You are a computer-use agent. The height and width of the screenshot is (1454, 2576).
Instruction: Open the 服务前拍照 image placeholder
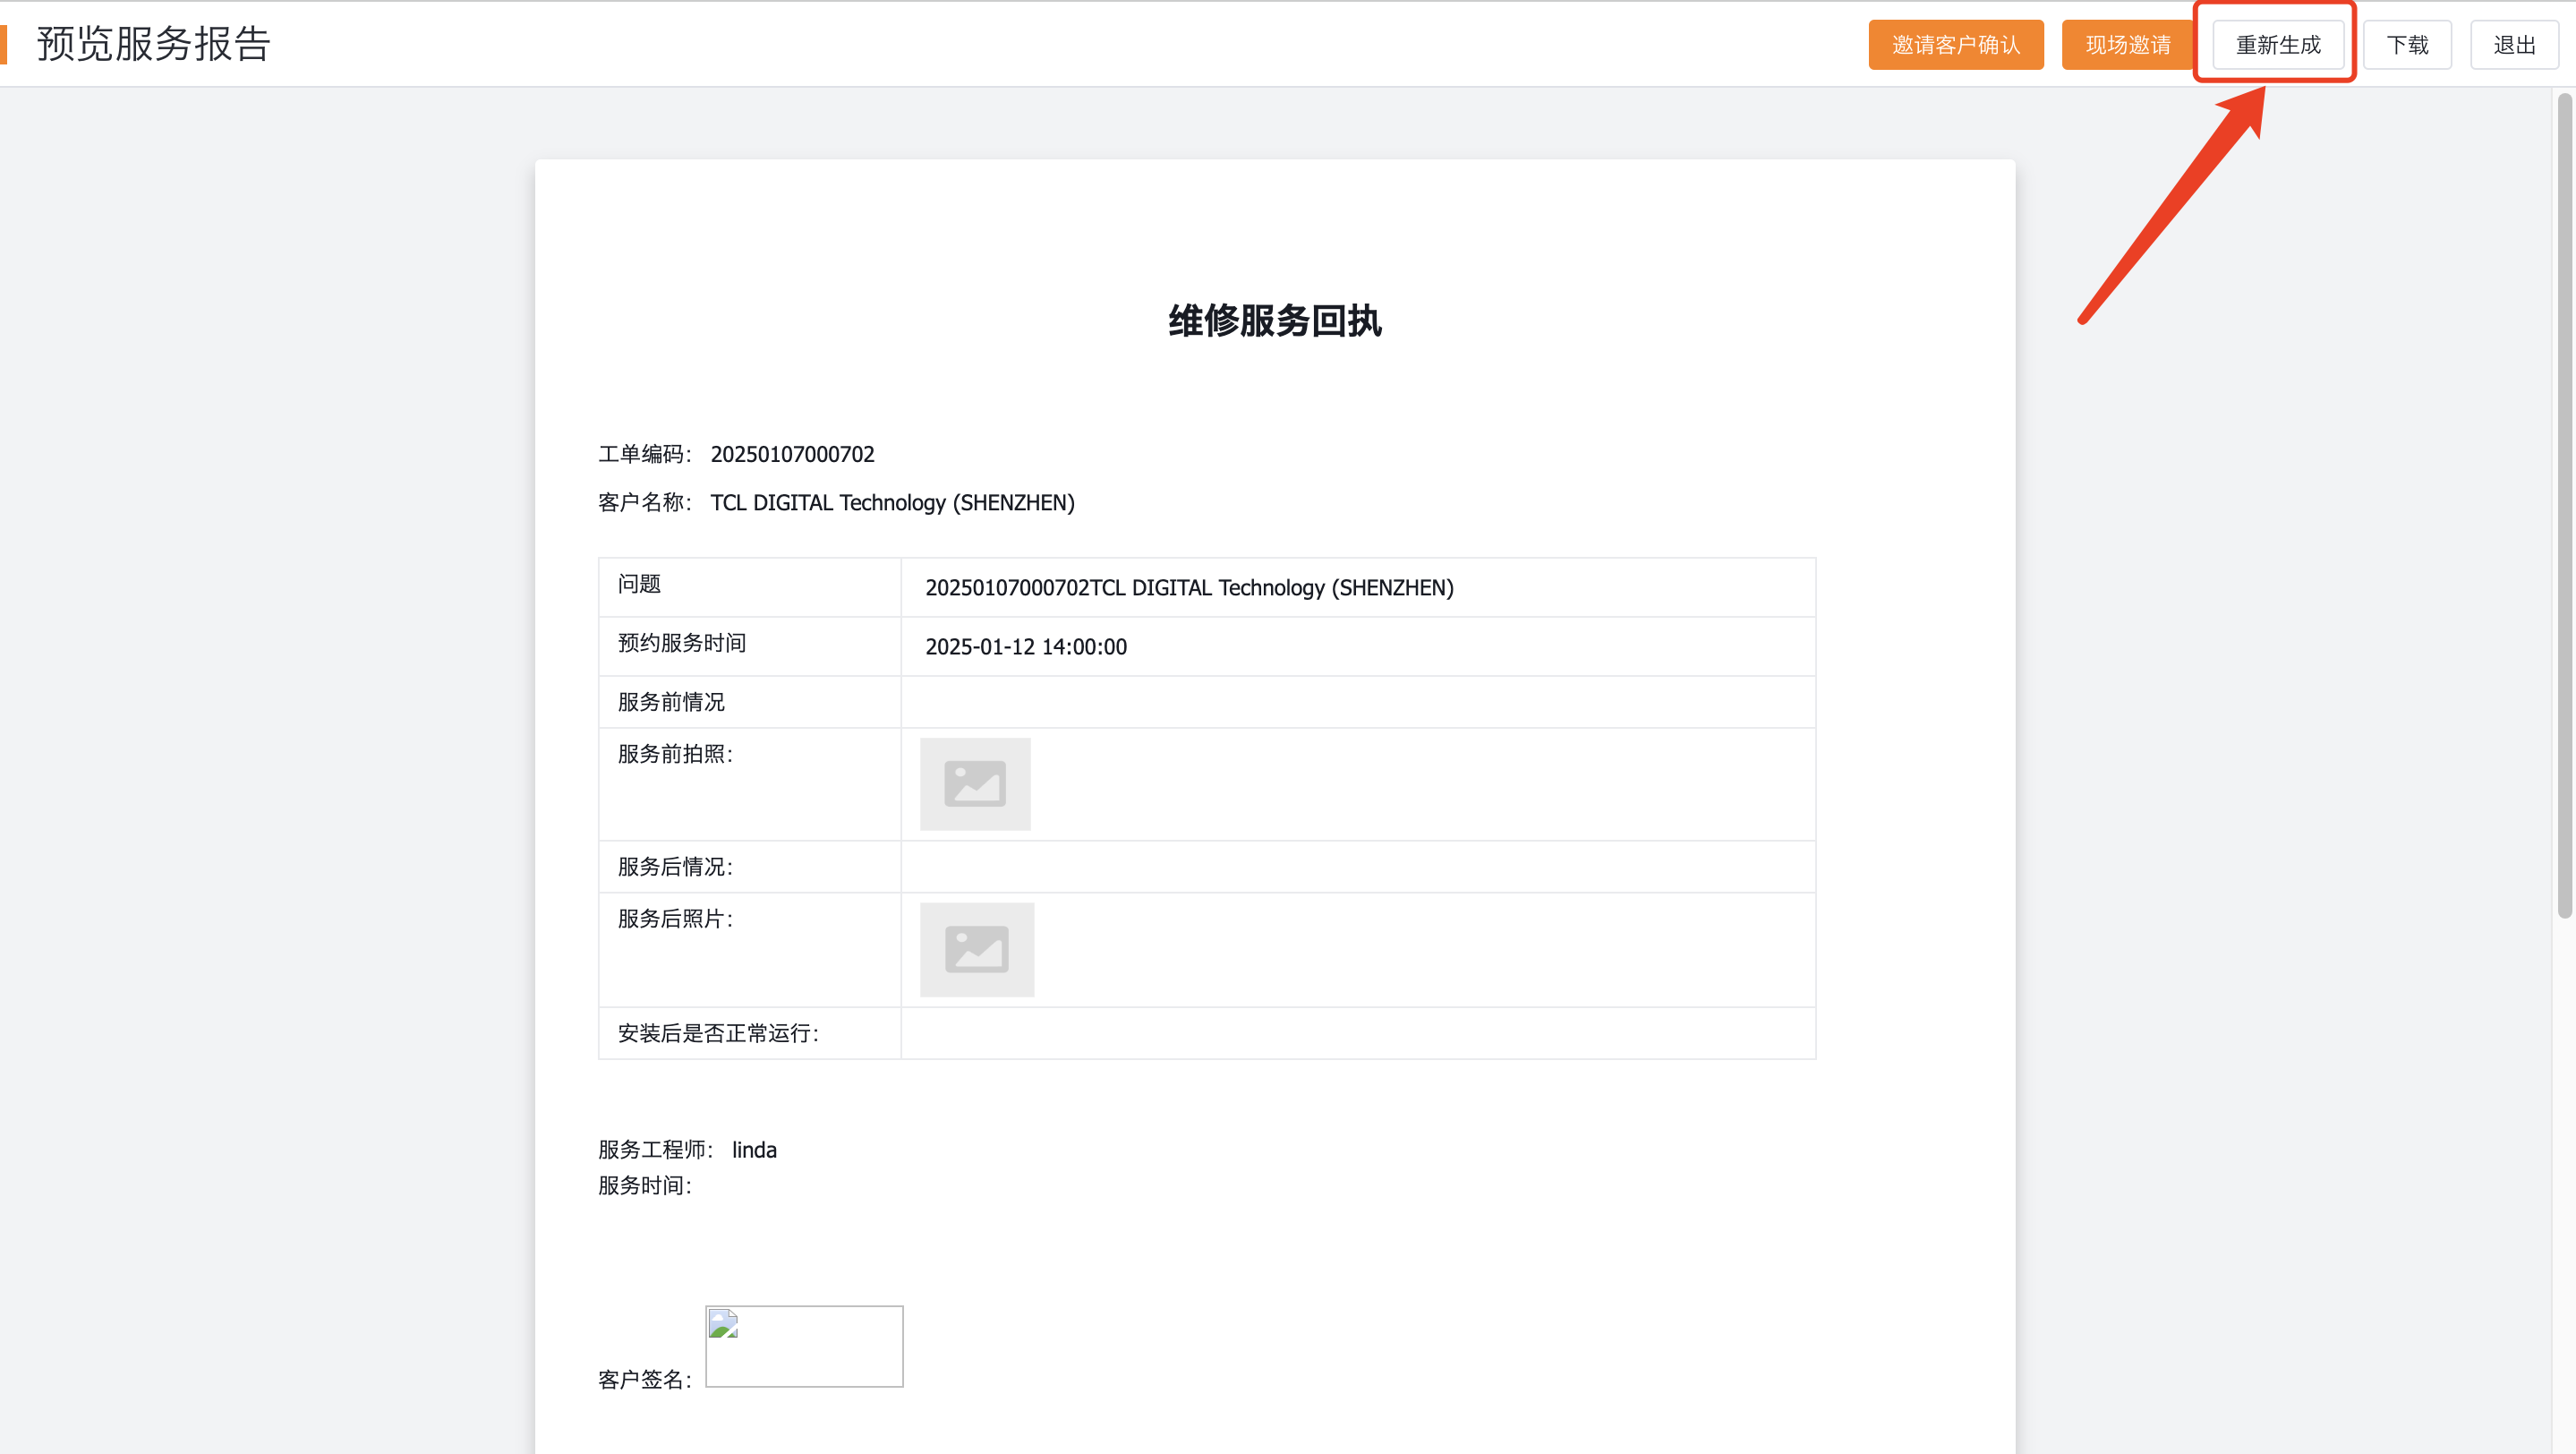[975, 784]
